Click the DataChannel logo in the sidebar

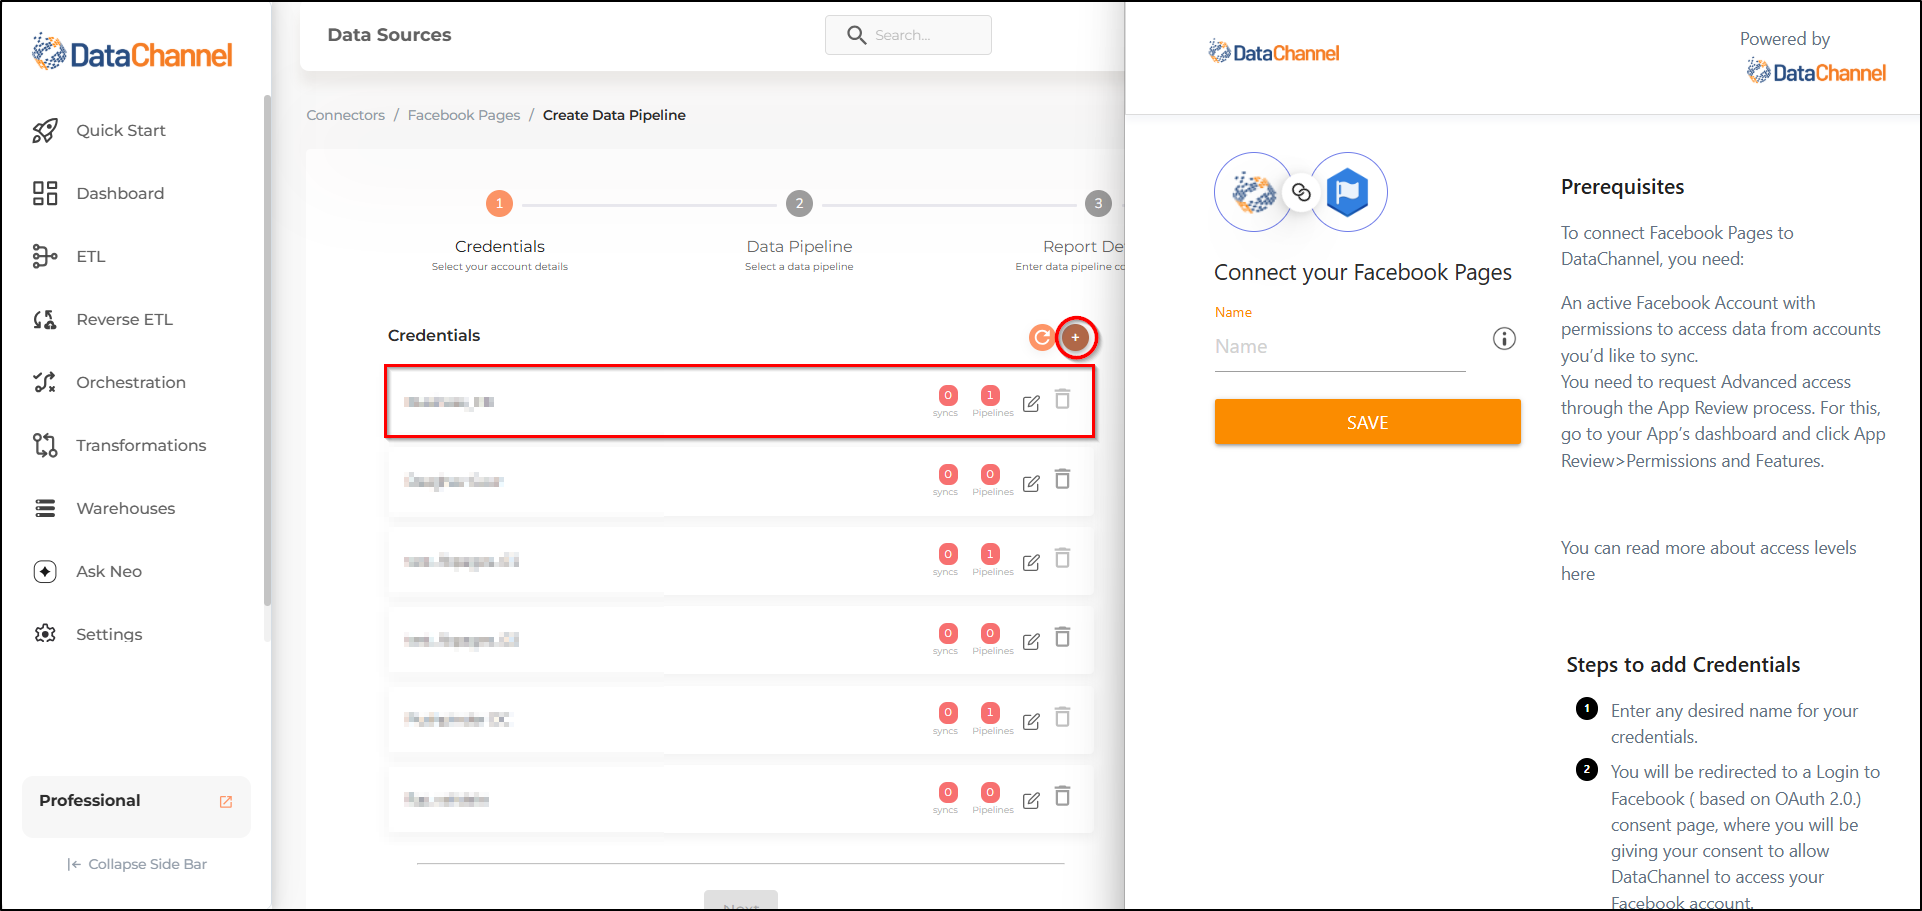click(132, 53)
